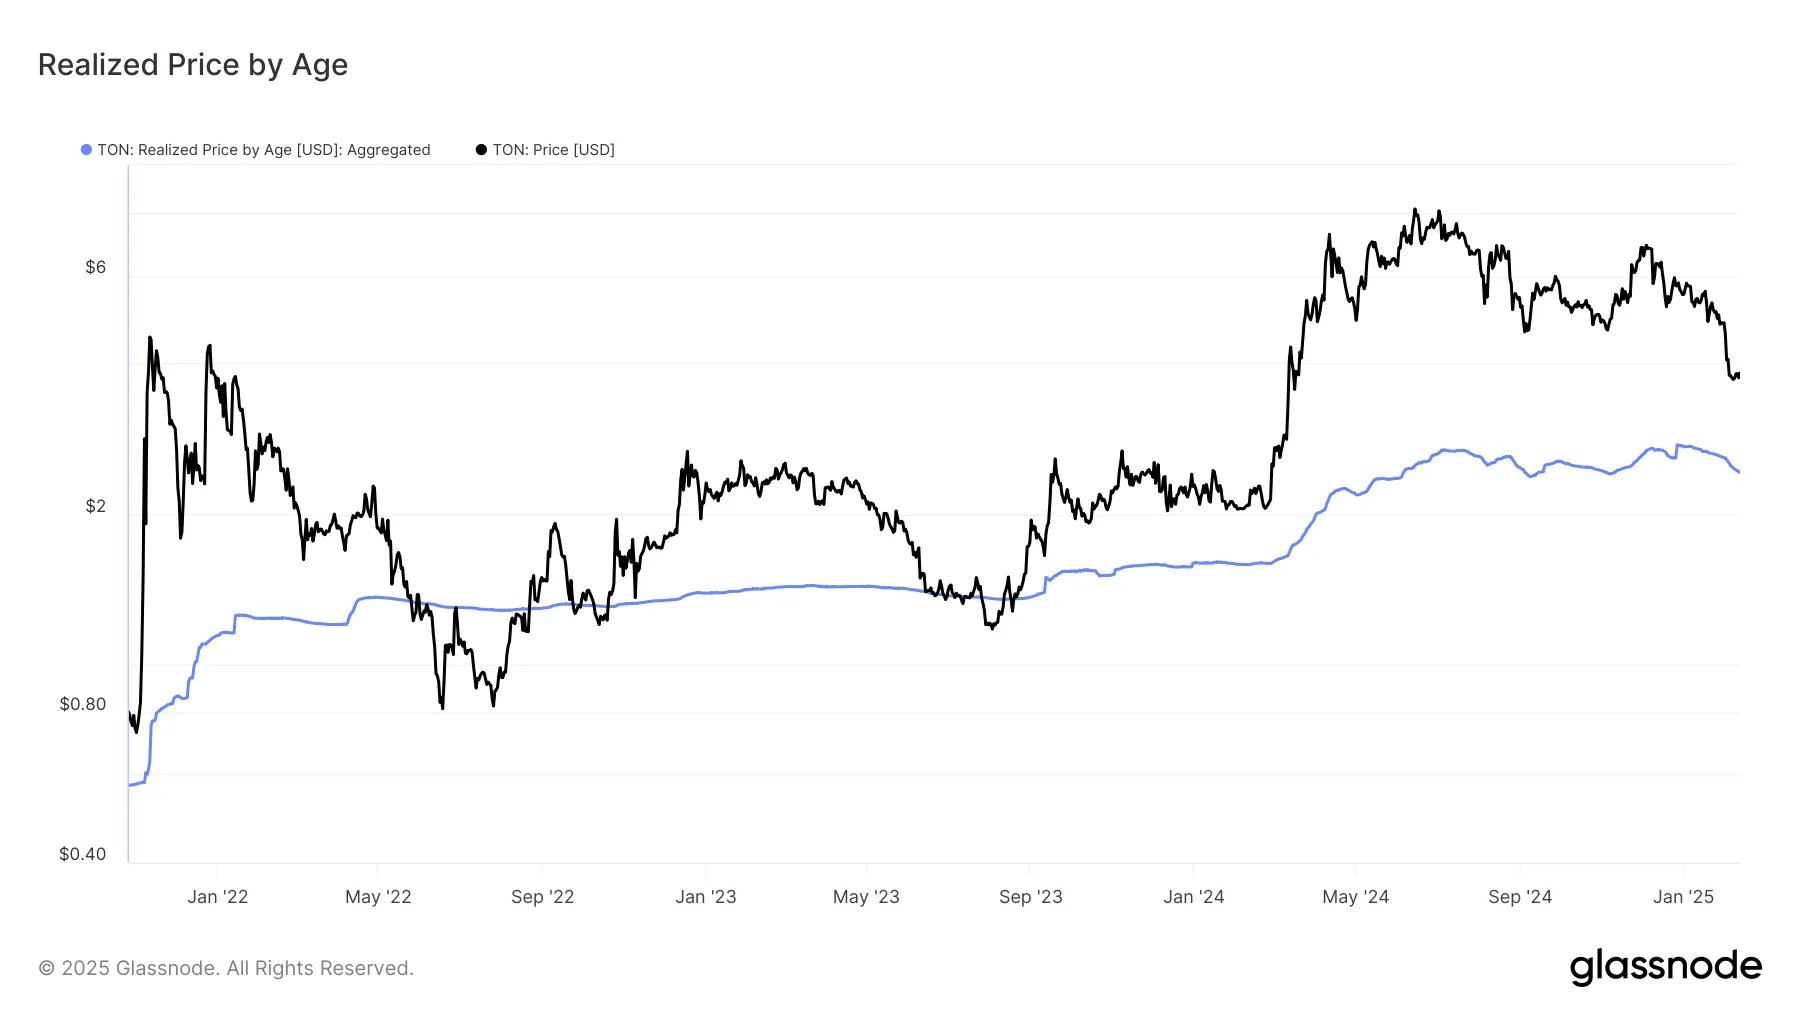Click the black TON Price legend dot
The height and width of the screenshot is (1013, 1800).
pos(481,150)
